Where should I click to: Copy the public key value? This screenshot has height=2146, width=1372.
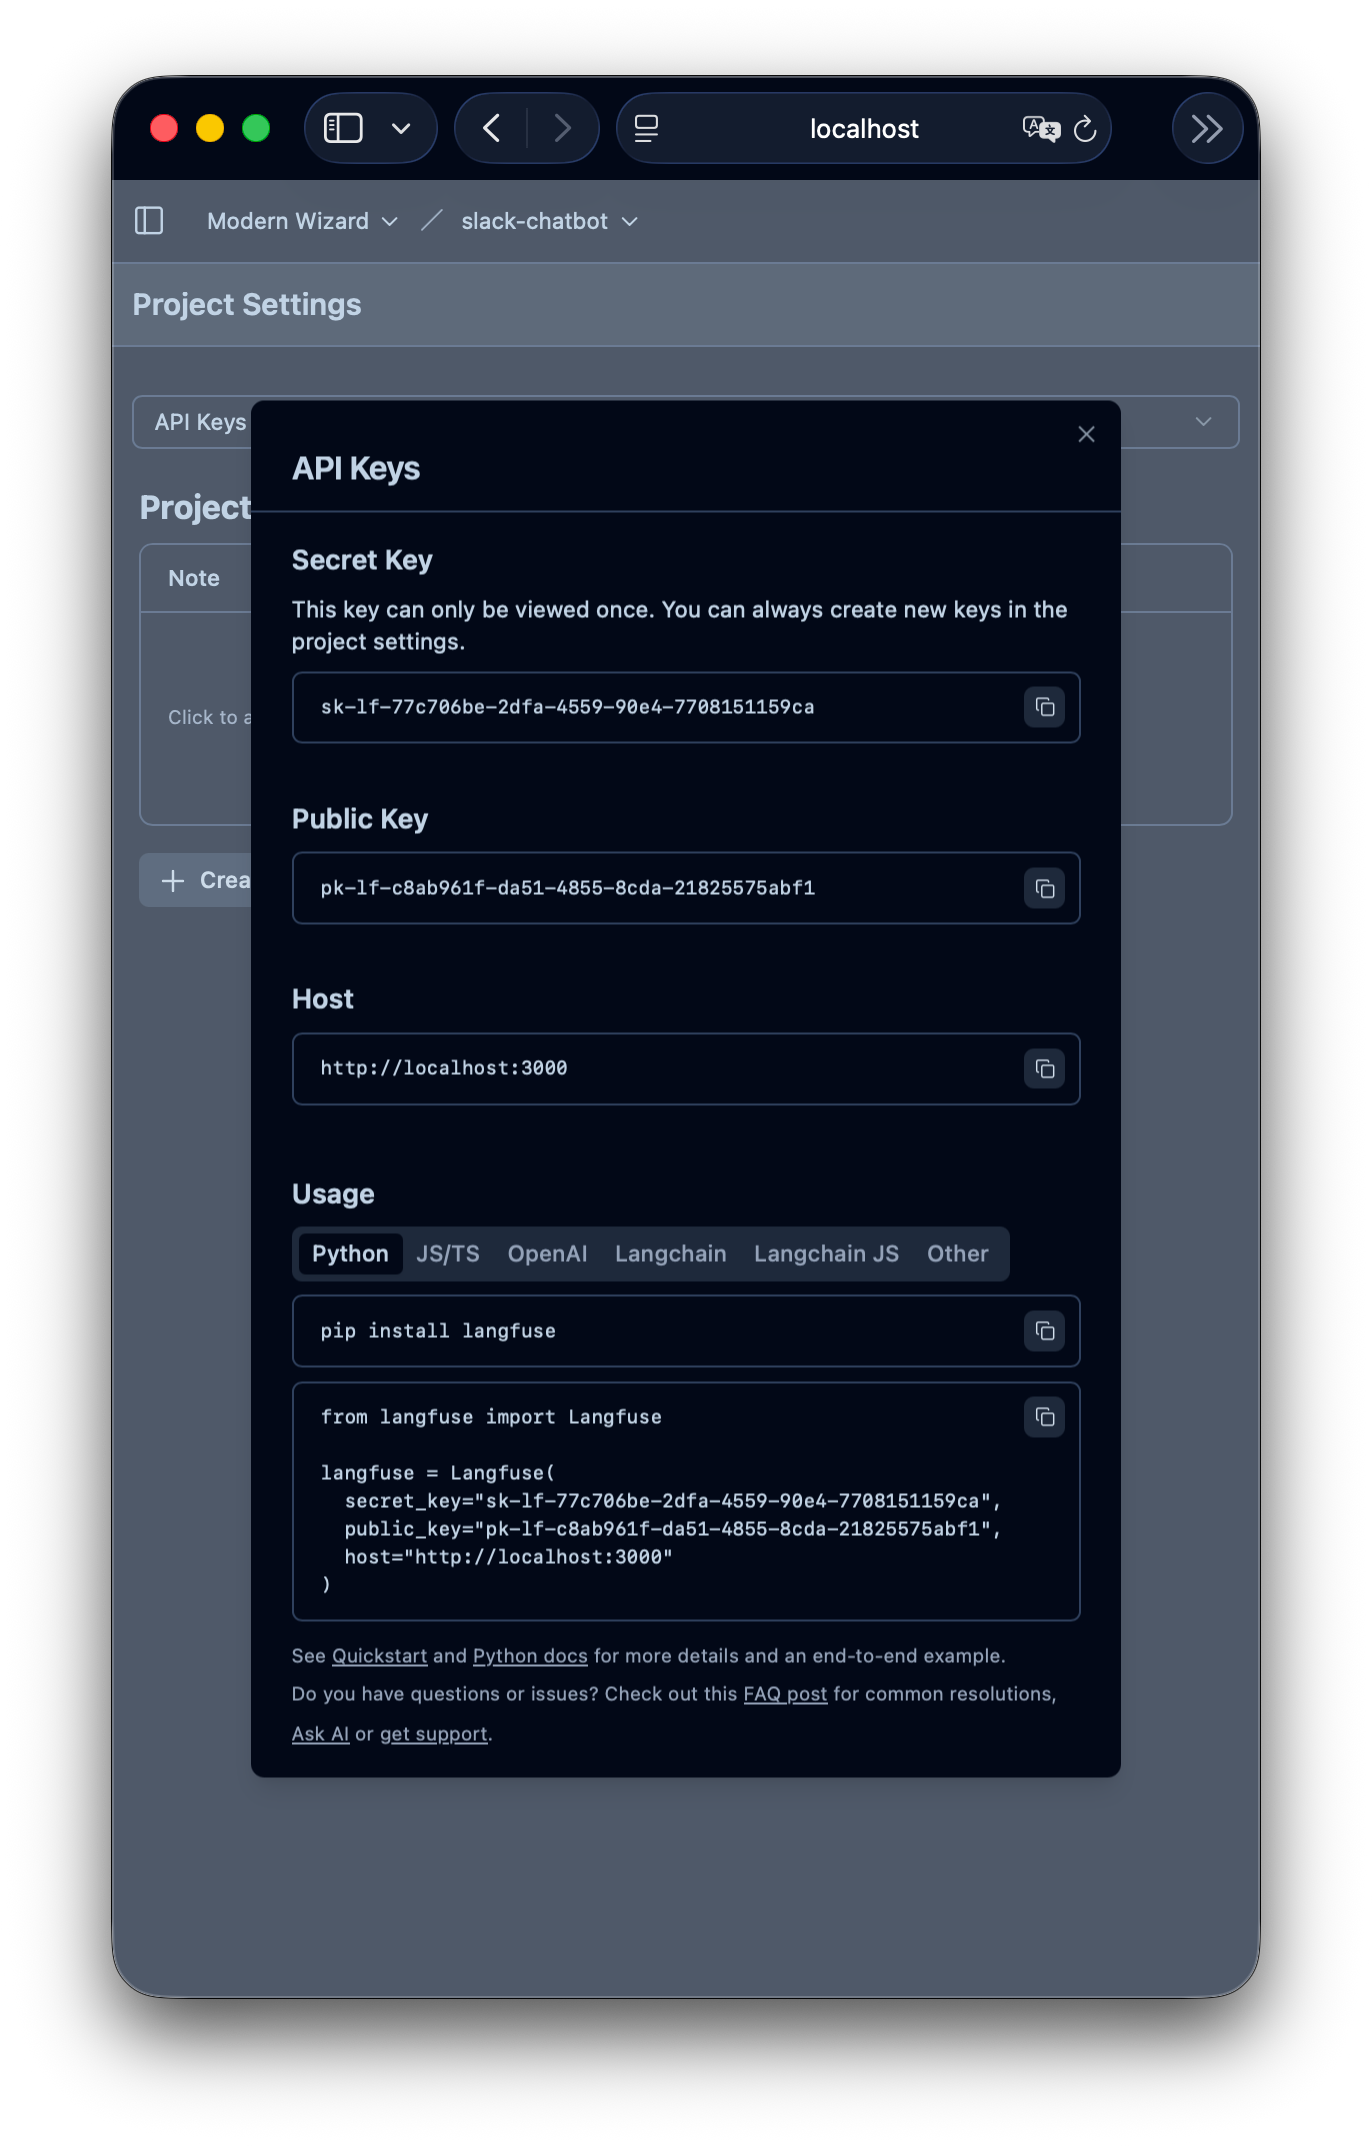point(1044,889)
